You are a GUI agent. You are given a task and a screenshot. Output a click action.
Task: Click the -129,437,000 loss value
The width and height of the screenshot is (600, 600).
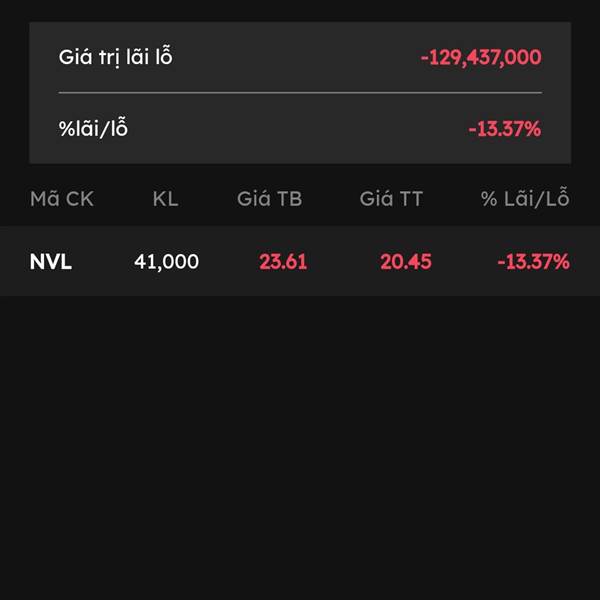[x=481, y=58]
